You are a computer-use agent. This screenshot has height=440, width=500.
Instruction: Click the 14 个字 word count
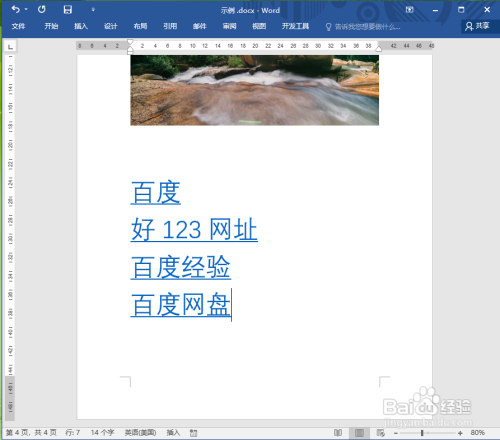102,433
